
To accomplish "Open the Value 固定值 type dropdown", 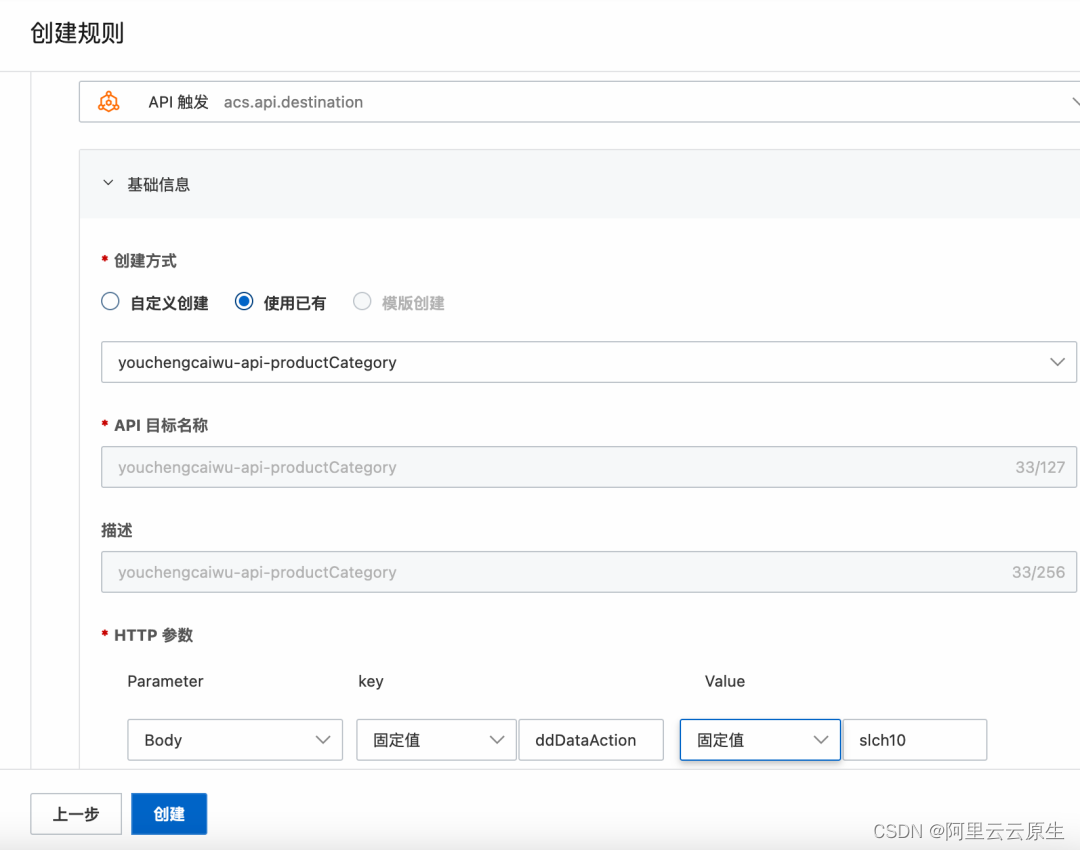I will tap(760, 740).
